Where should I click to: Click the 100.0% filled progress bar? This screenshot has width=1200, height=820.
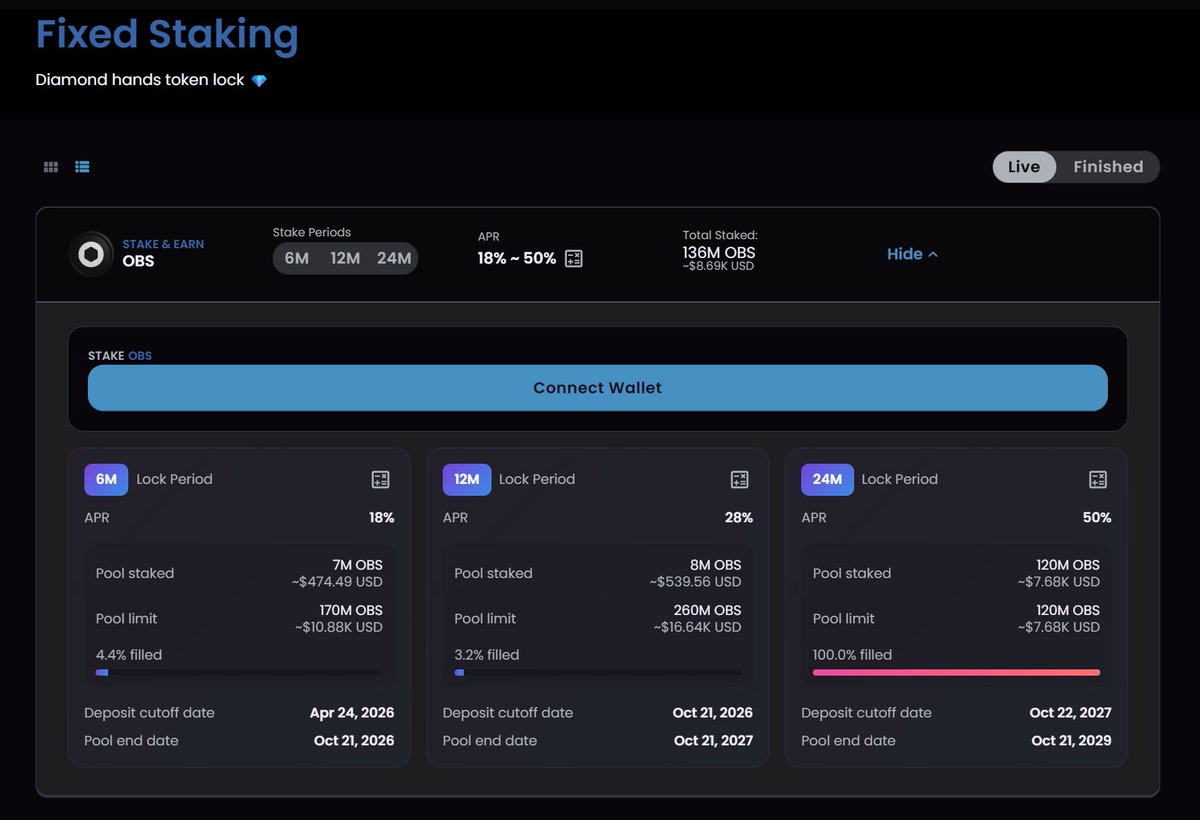coord(955,672)
